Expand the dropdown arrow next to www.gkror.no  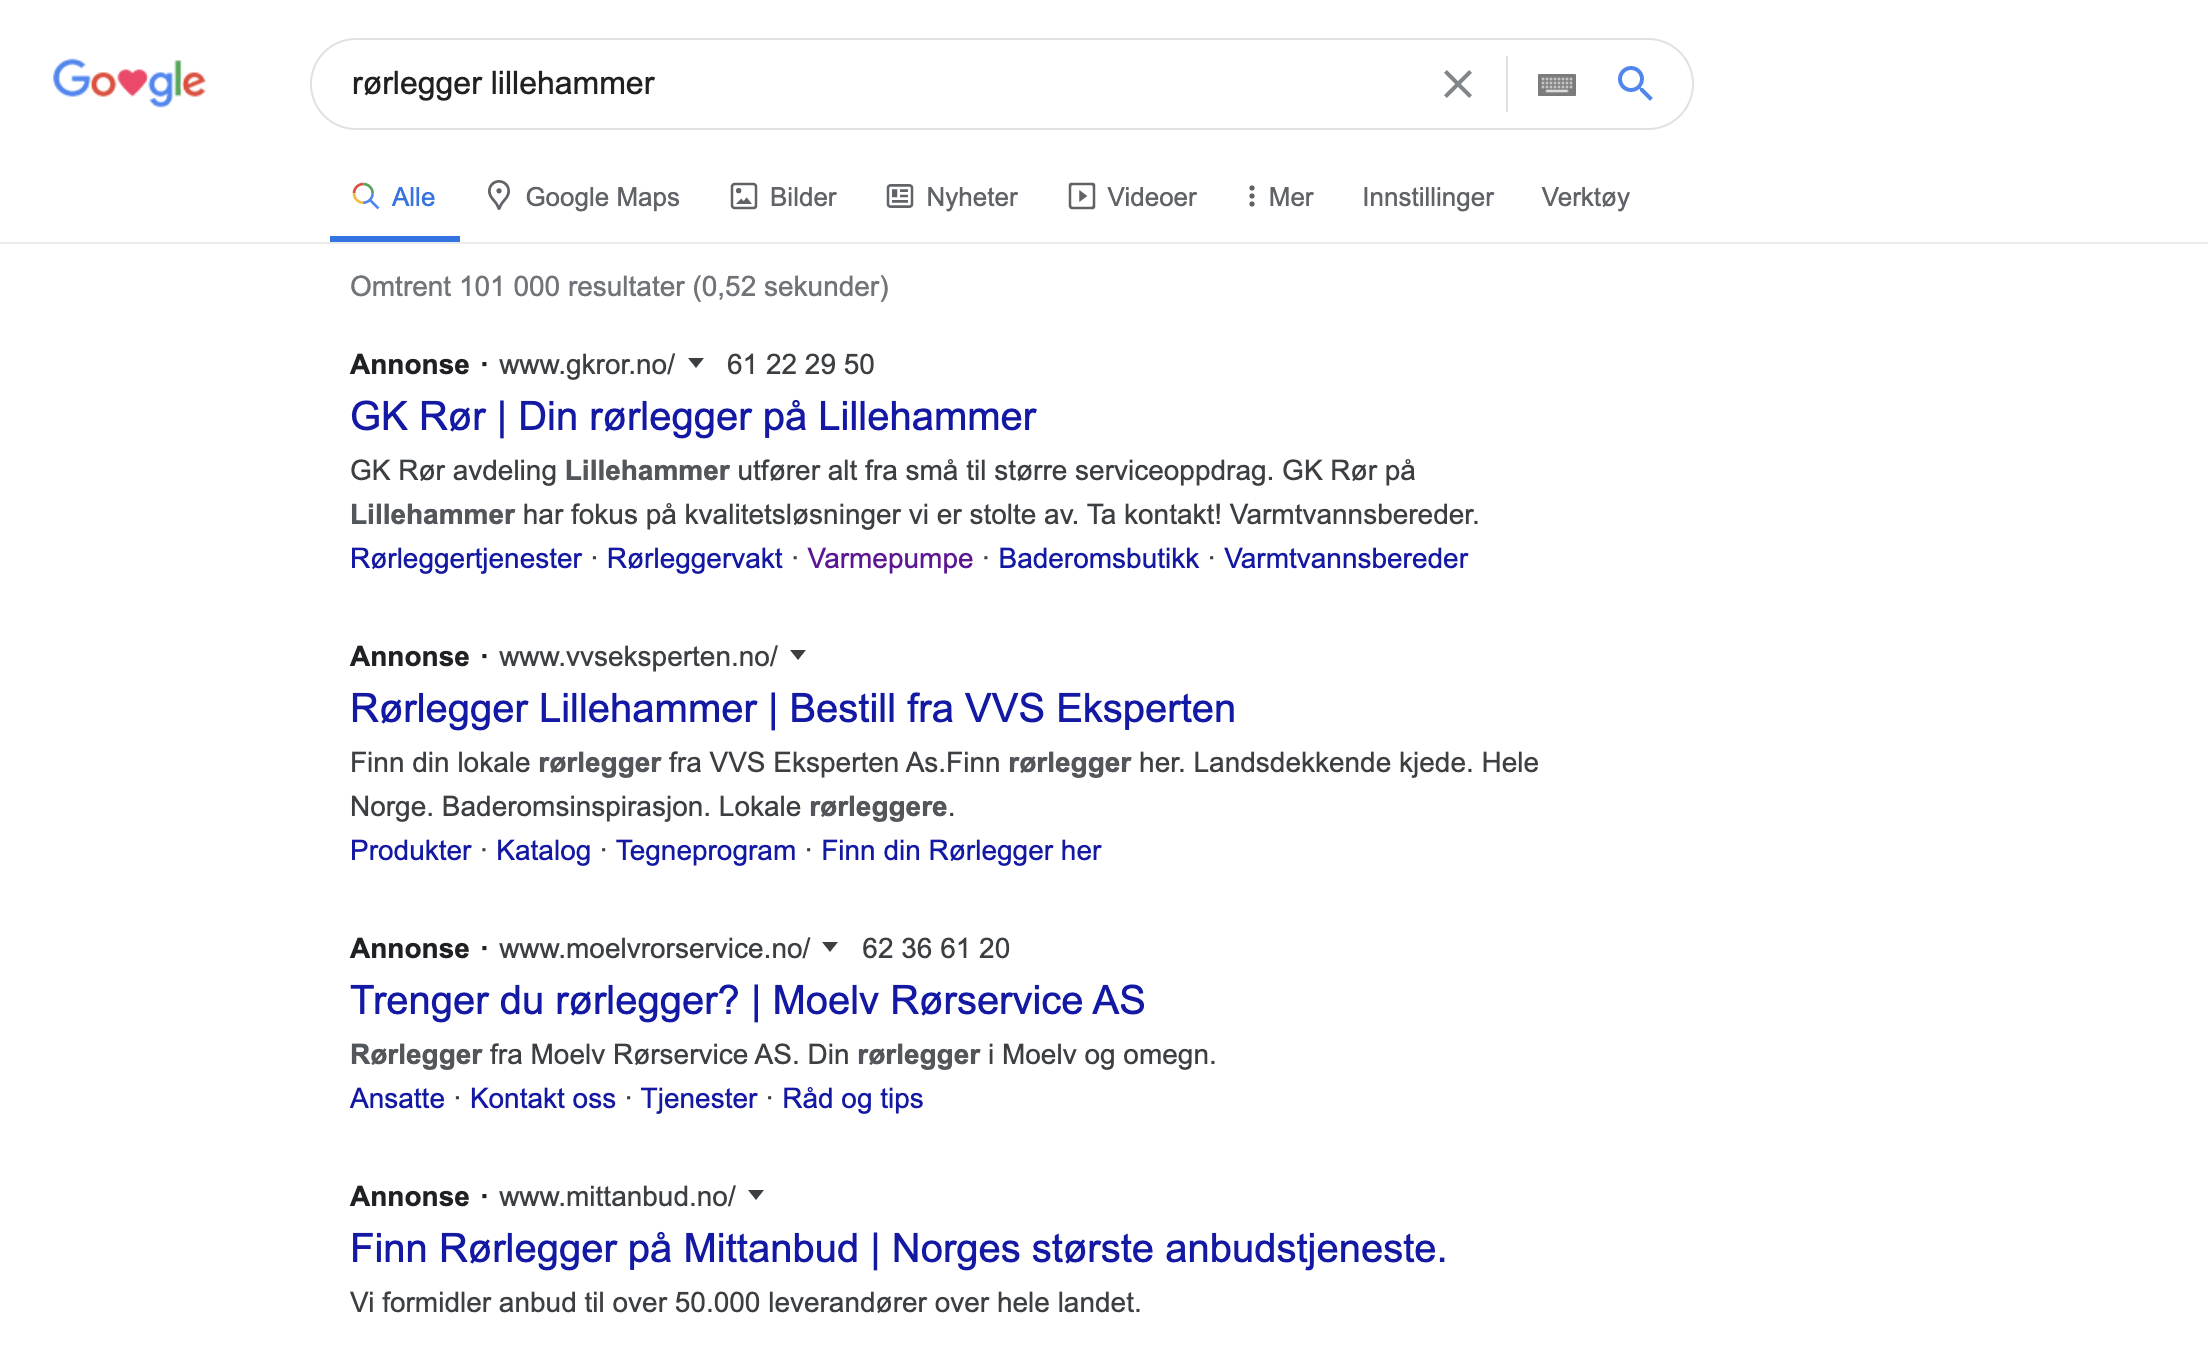click(x=696, y=363)
